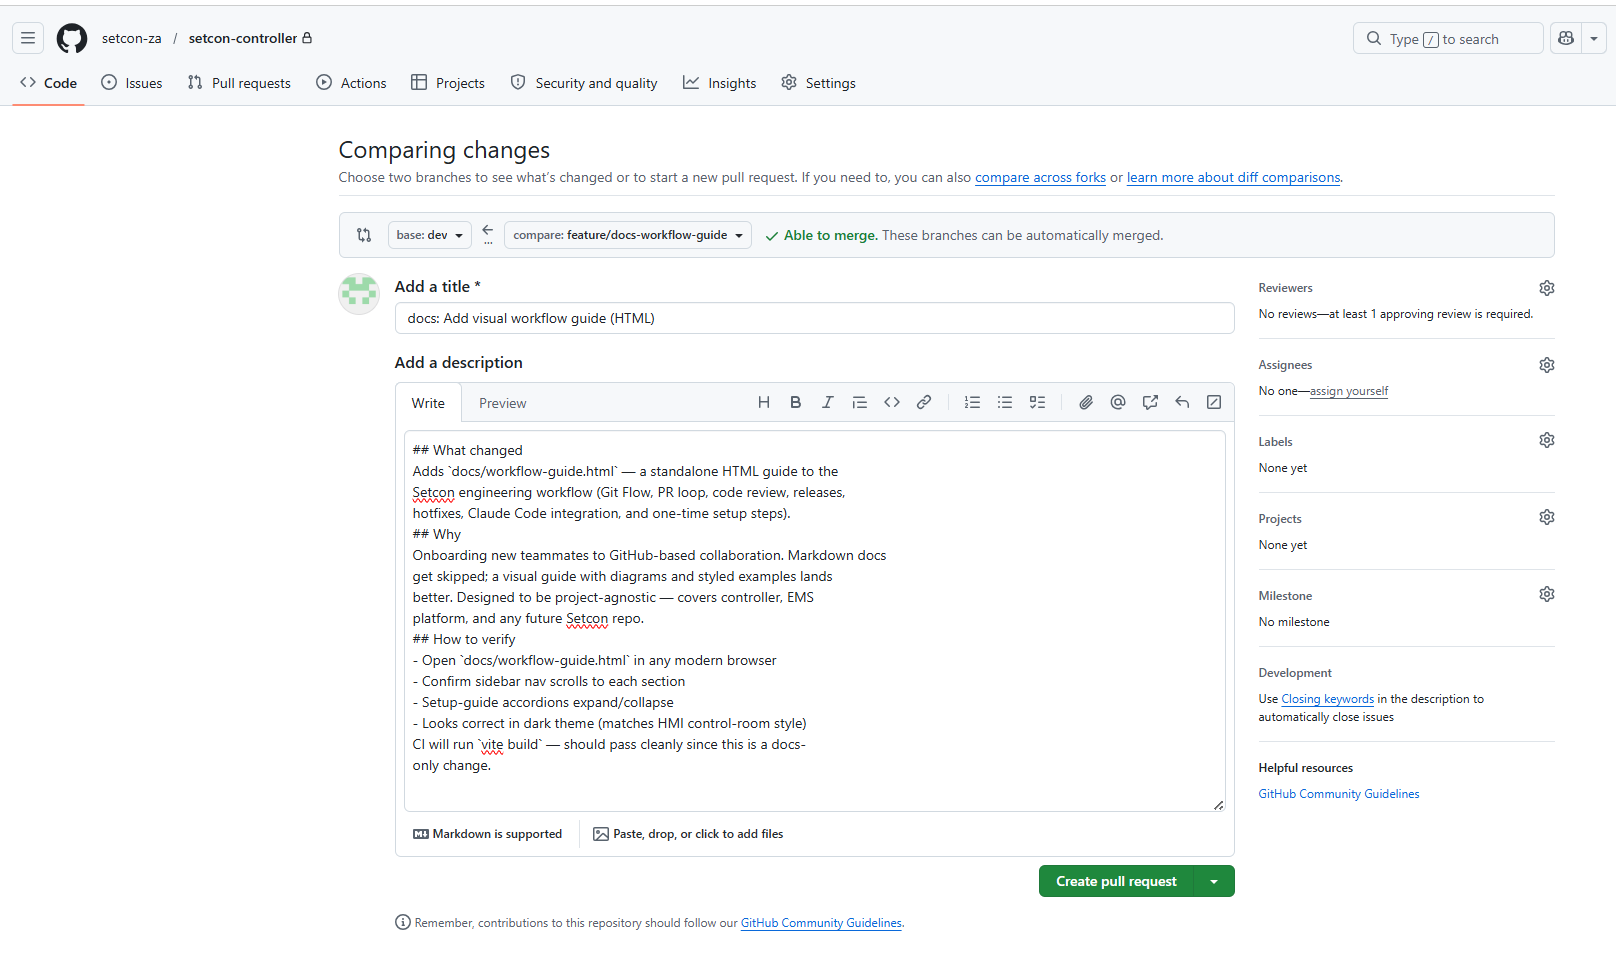Select the Write tab in description editor
This screenshot has height=965, width=1616.
428,403
